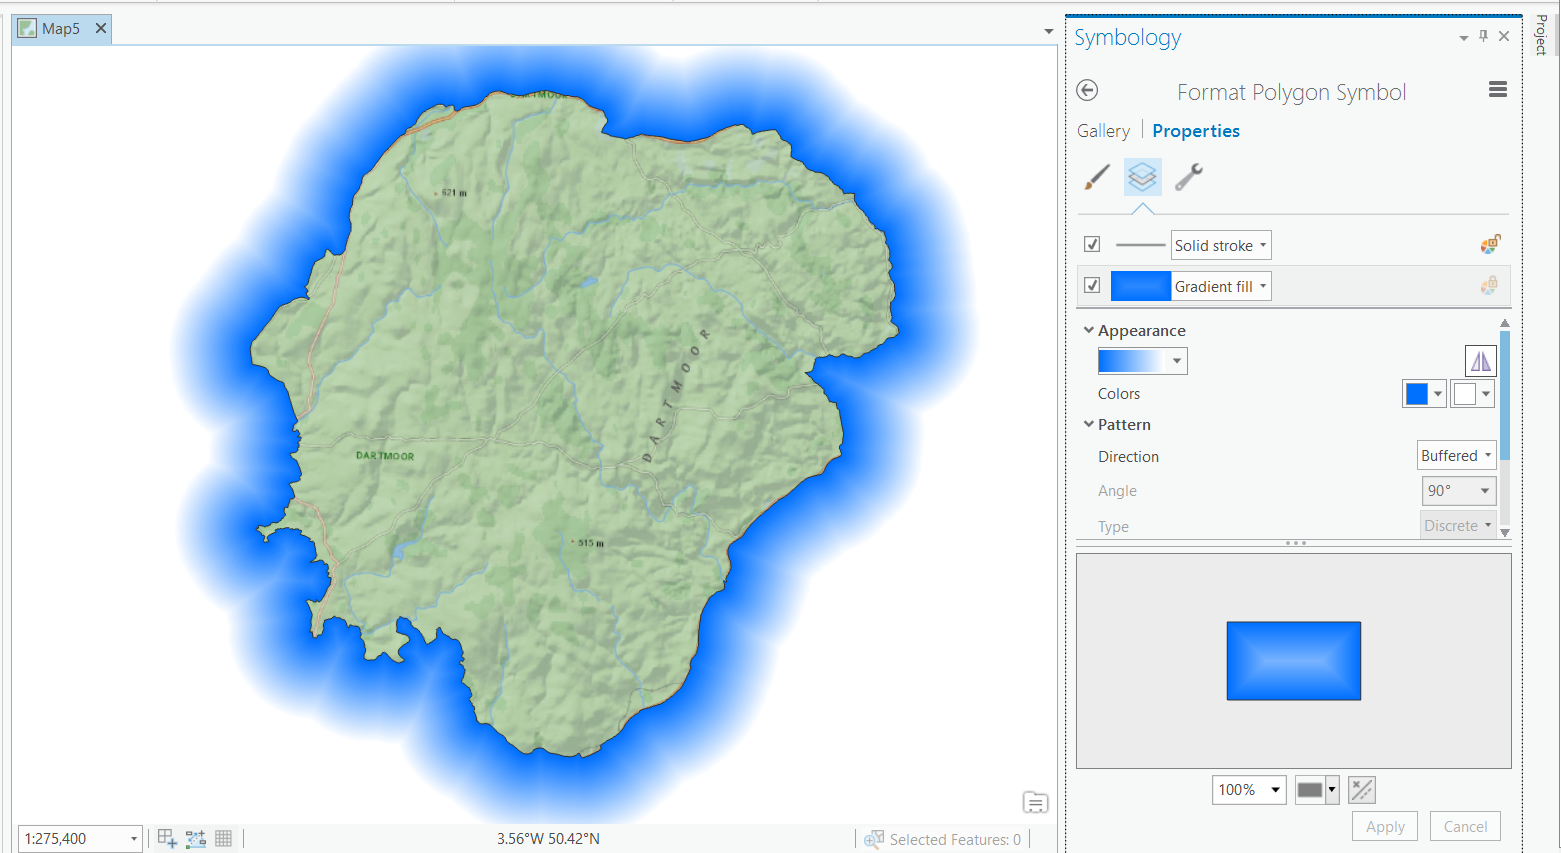Switch to the Properties tab
The height and width of the screenshot is (853, 1561).
1196,131
